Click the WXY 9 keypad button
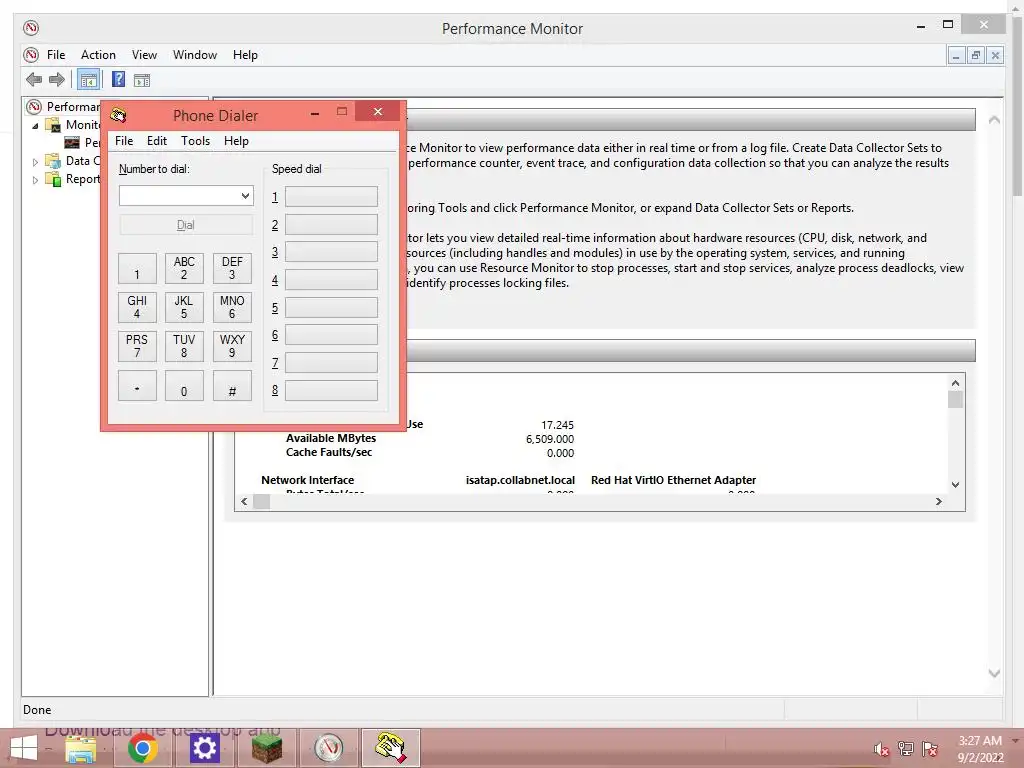1024x768 pixels. tap(232, 347)
